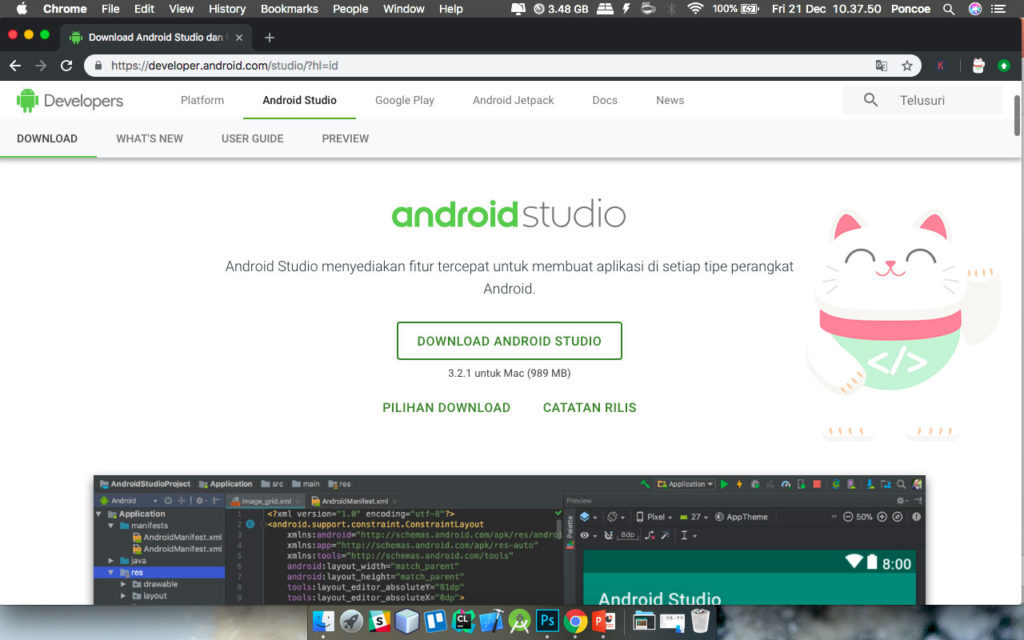Viewport: 1024px width, 640px height.
Task: Select the DOWNLOAD sub-tab
Action: click(x=47, y=138)
